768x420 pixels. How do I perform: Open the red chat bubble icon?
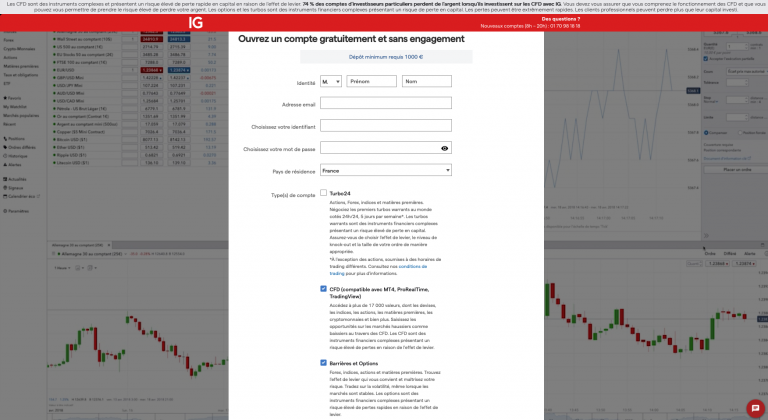[x=755, y=408]
